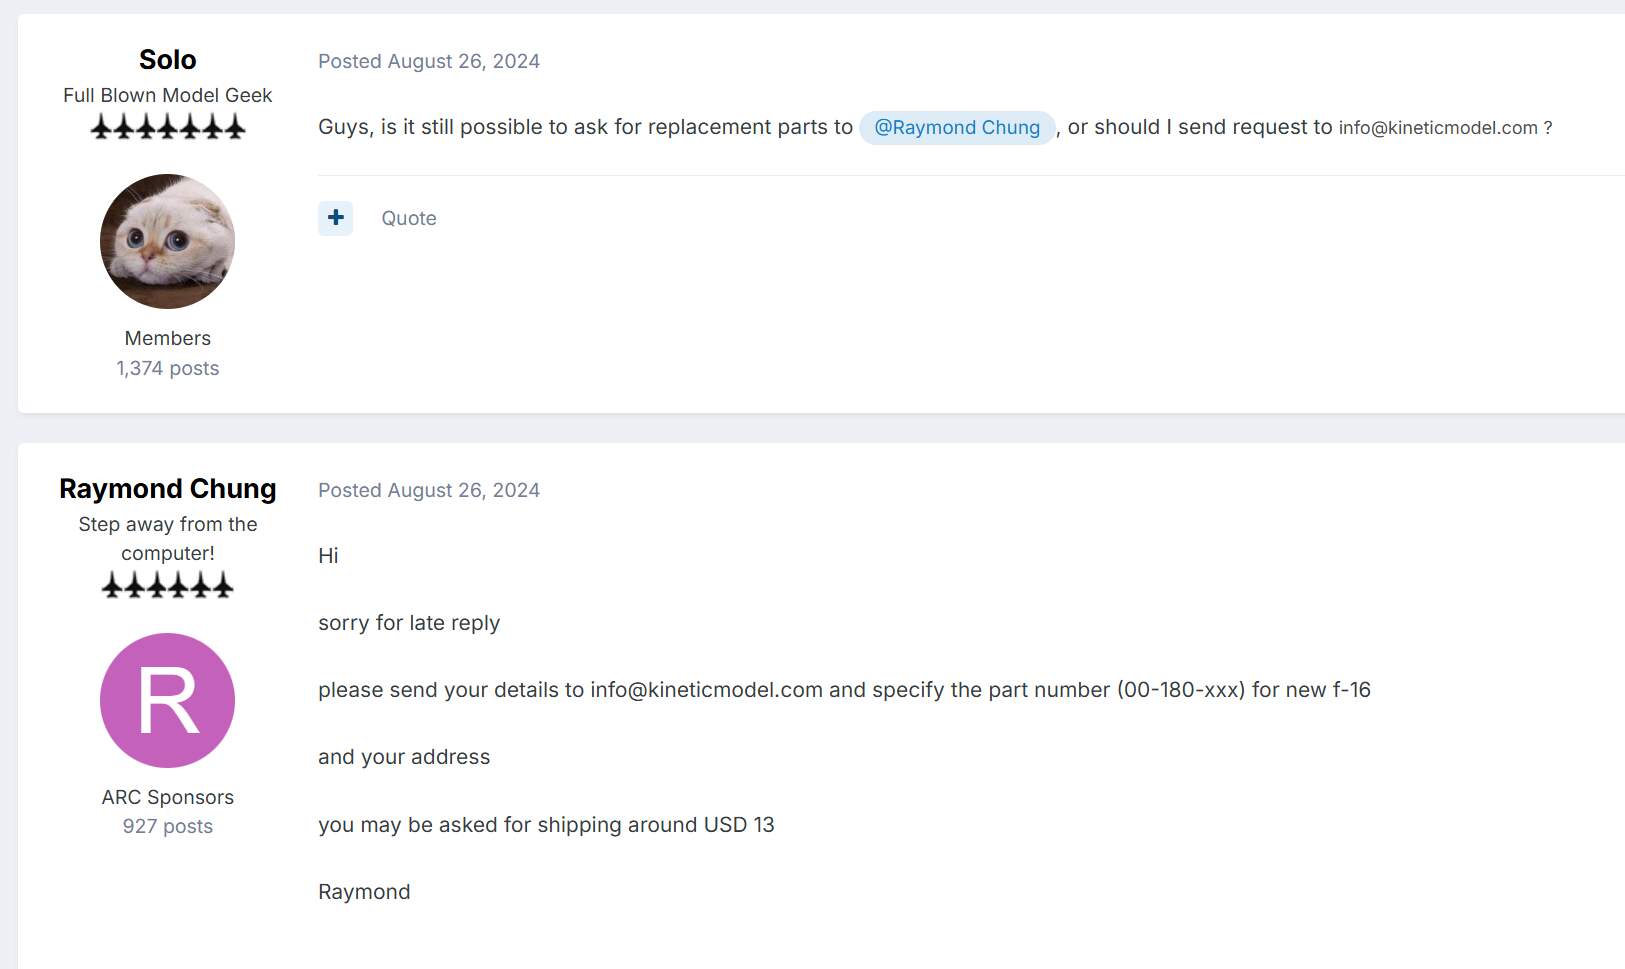Click the Members group label under Solo

[168, 338]
